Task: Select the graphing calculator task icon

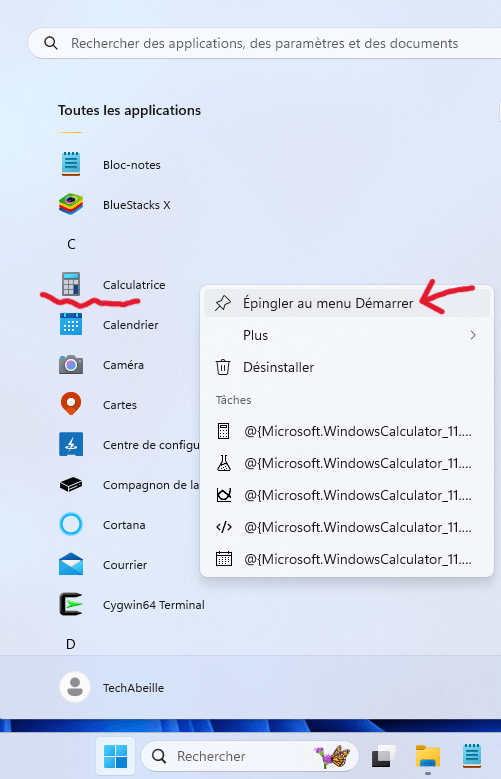Action: [224, 495]
